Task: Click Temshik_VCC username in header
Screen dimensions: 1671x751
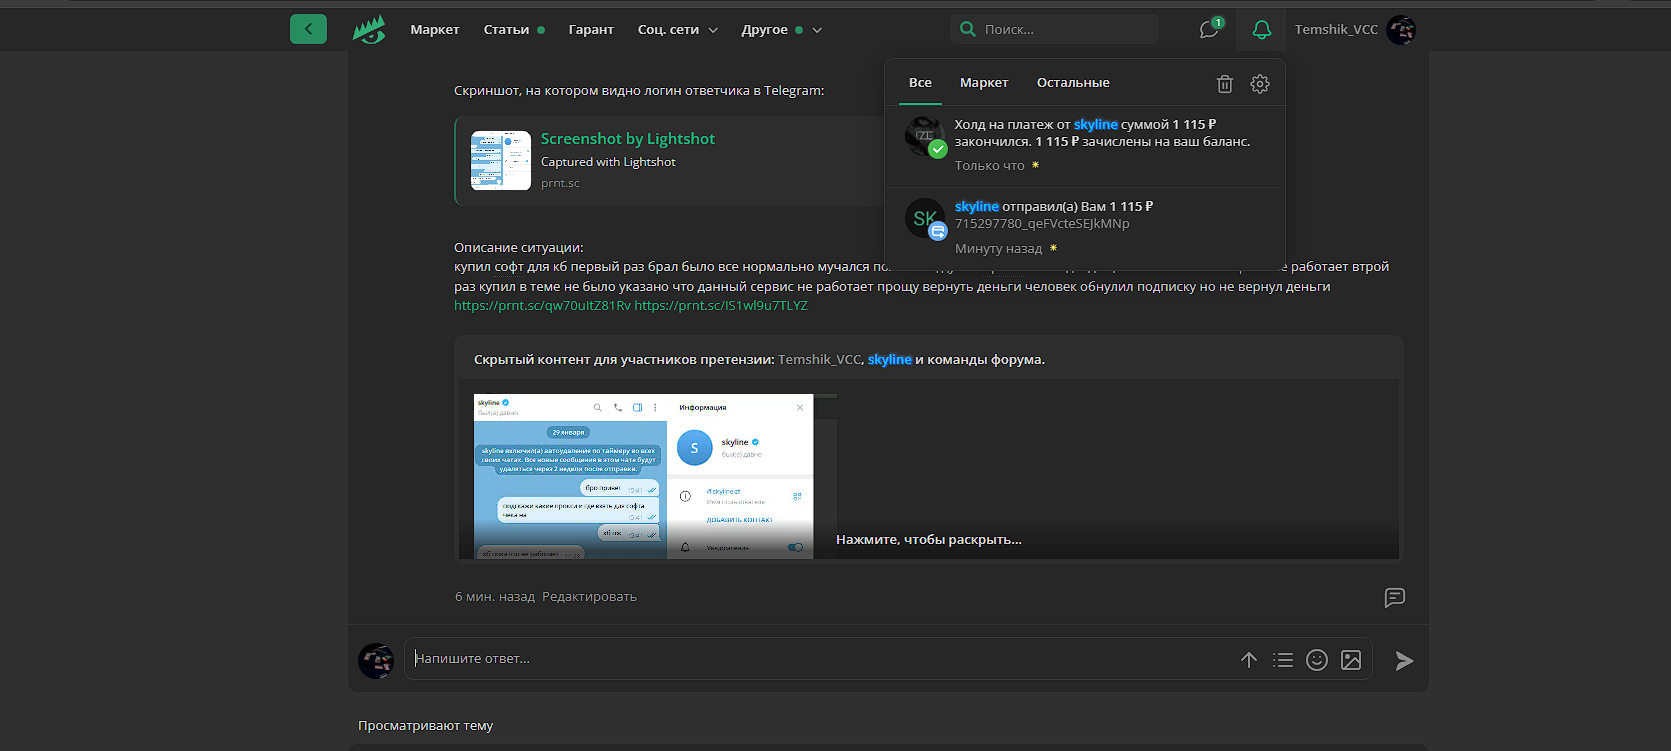Action: tap(1336, 30)
